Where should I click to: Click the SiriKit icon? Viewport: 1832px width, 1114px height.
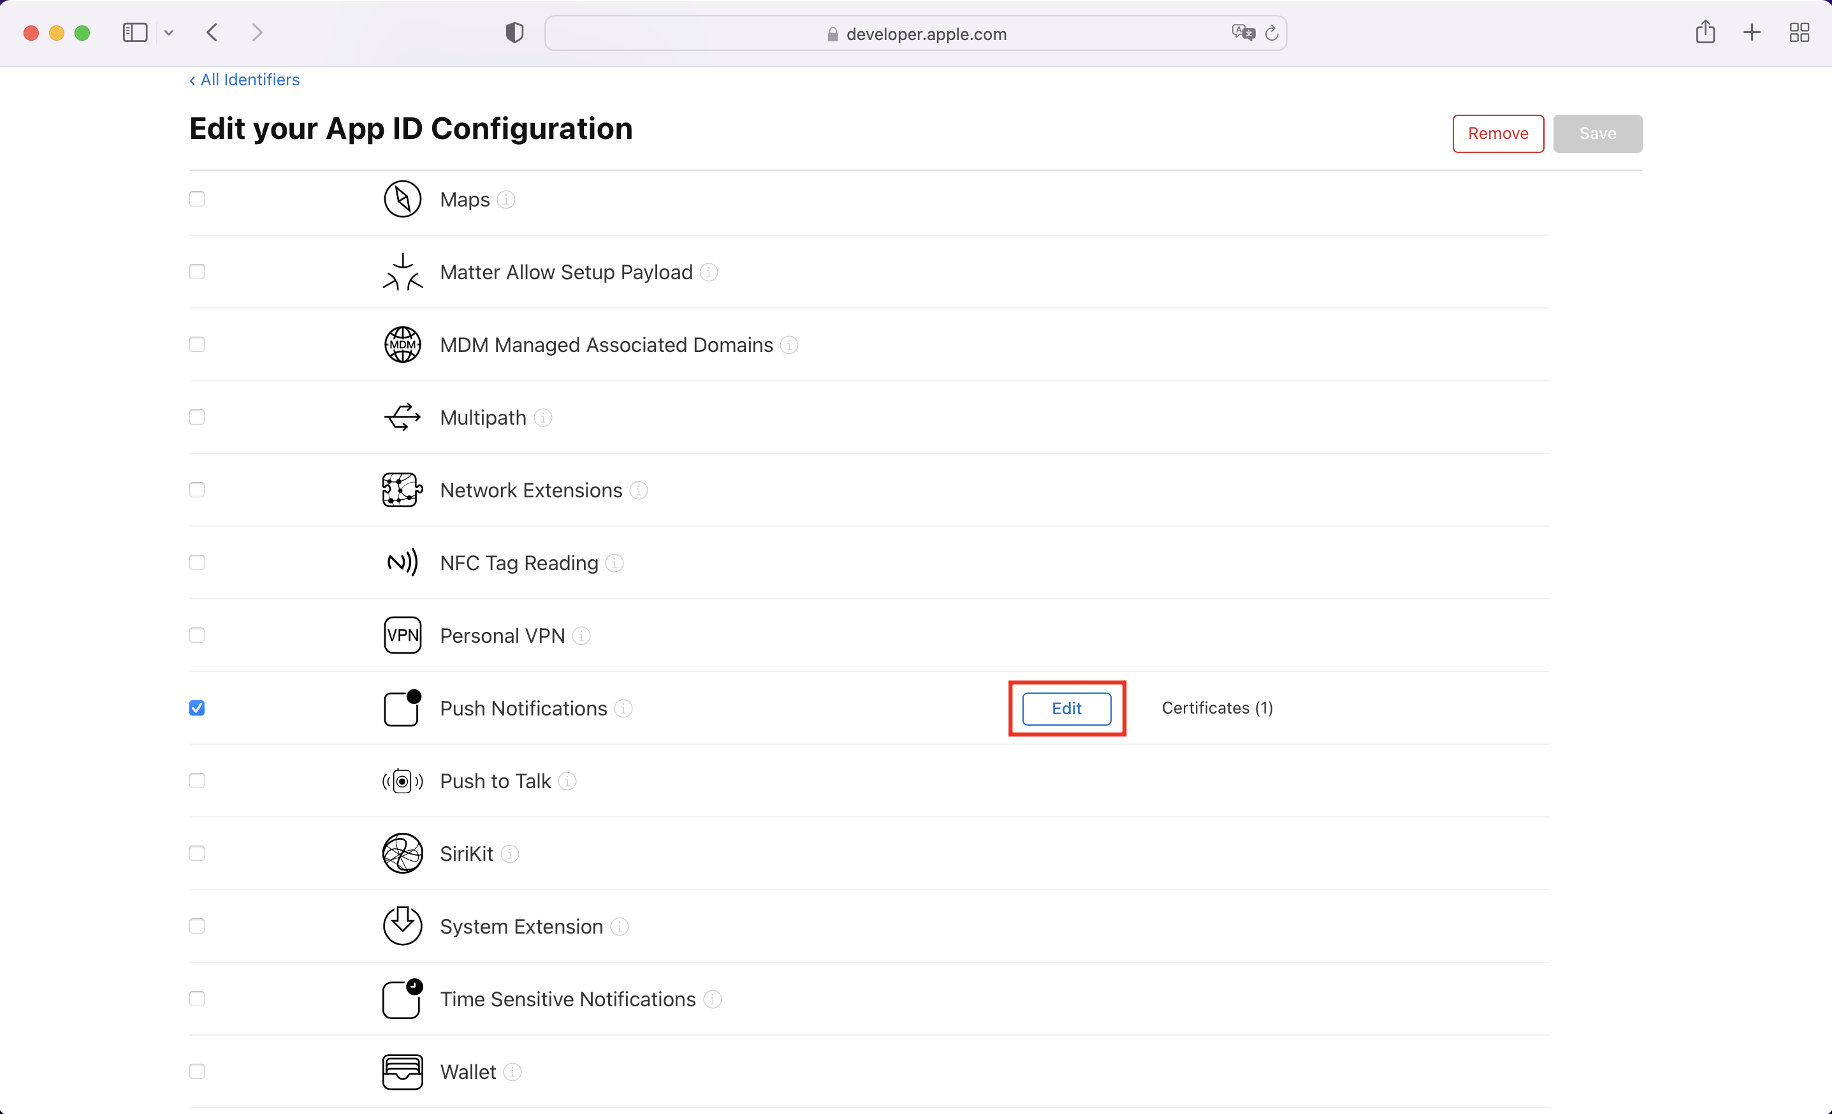(x=402, y=854)
